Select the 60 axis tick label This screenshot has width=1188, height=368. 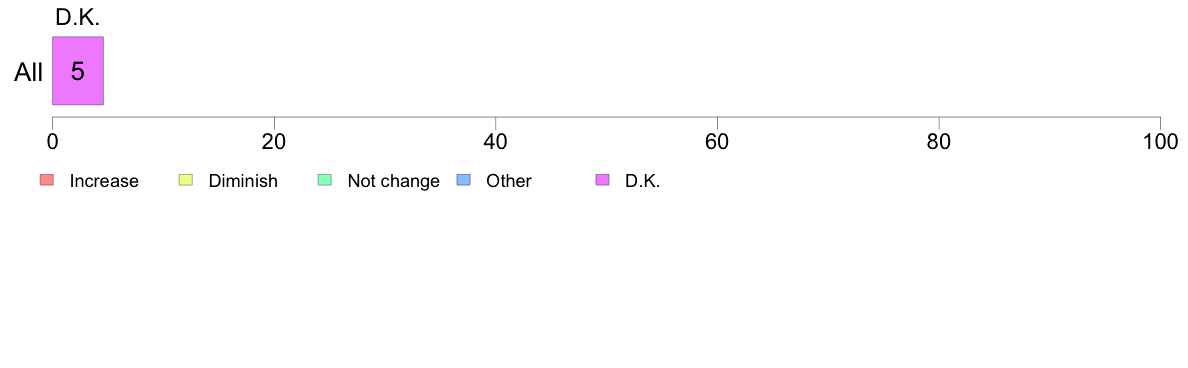tap(717, 142)
